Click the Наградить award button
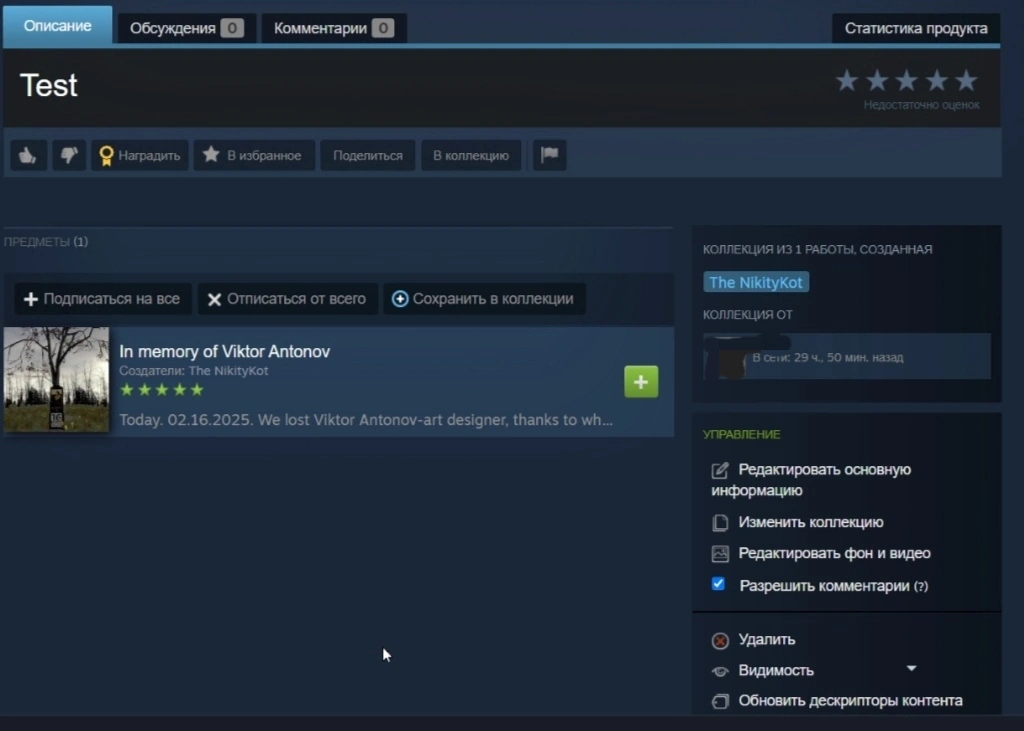 pos(140,155)
